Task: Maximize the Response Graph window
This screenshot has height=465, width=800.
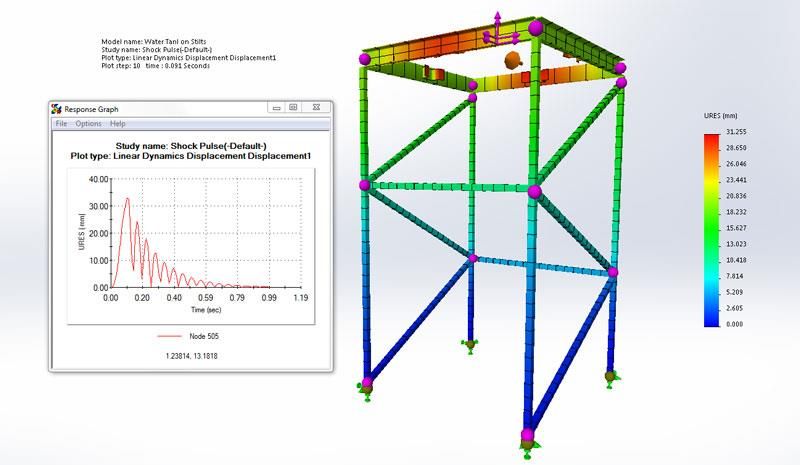Action: click(293, 107)
